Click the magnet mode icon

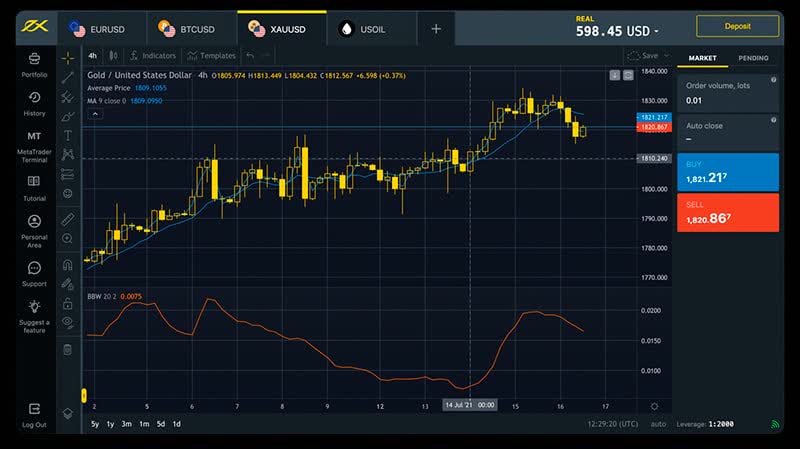68,265
